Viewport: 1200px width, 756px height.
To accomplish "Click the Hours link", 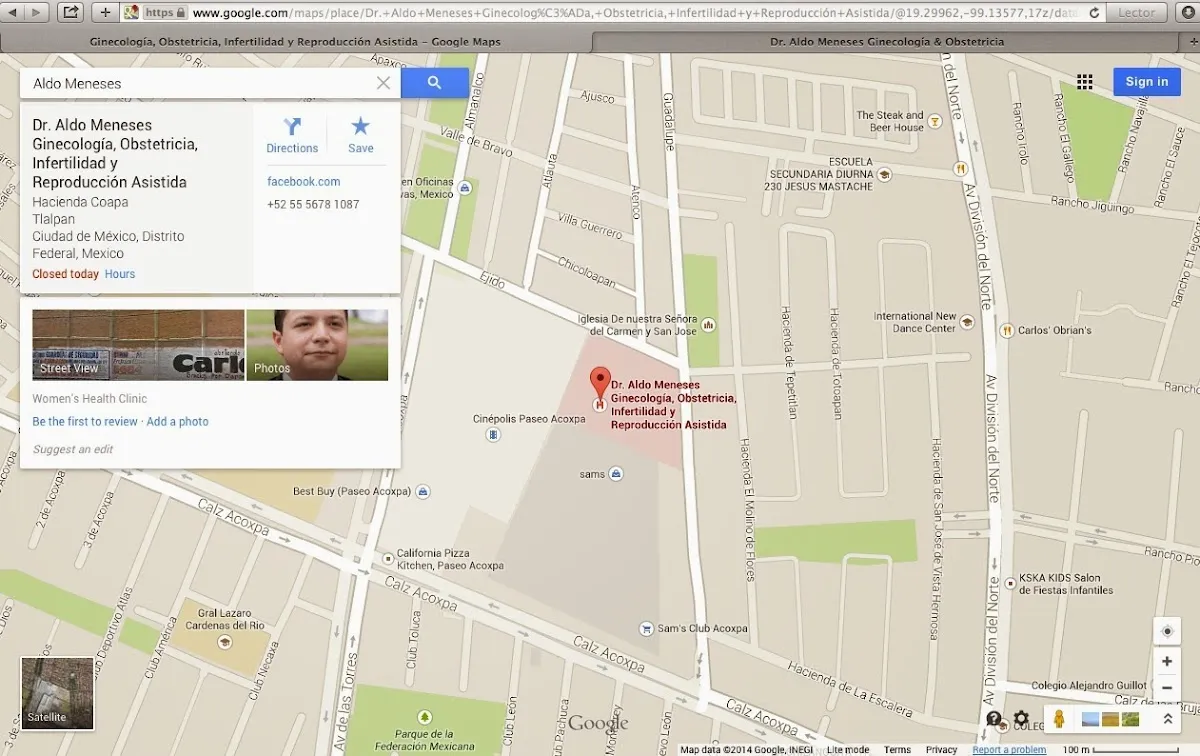I will 120,274.
